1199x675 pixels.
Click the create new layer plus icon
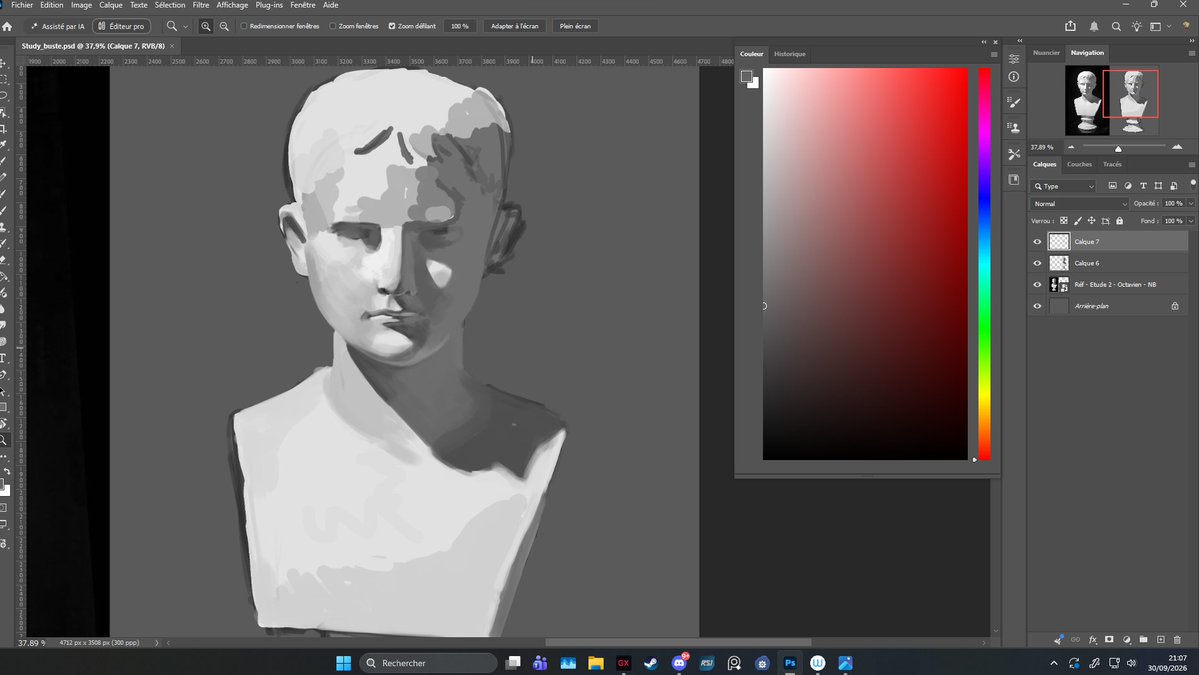(1161, 640)
